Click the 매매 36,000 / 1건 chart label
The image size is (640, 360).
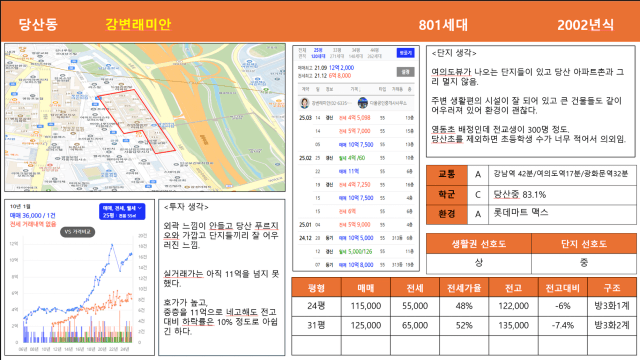pyautogui.click(x=33, y=216)
